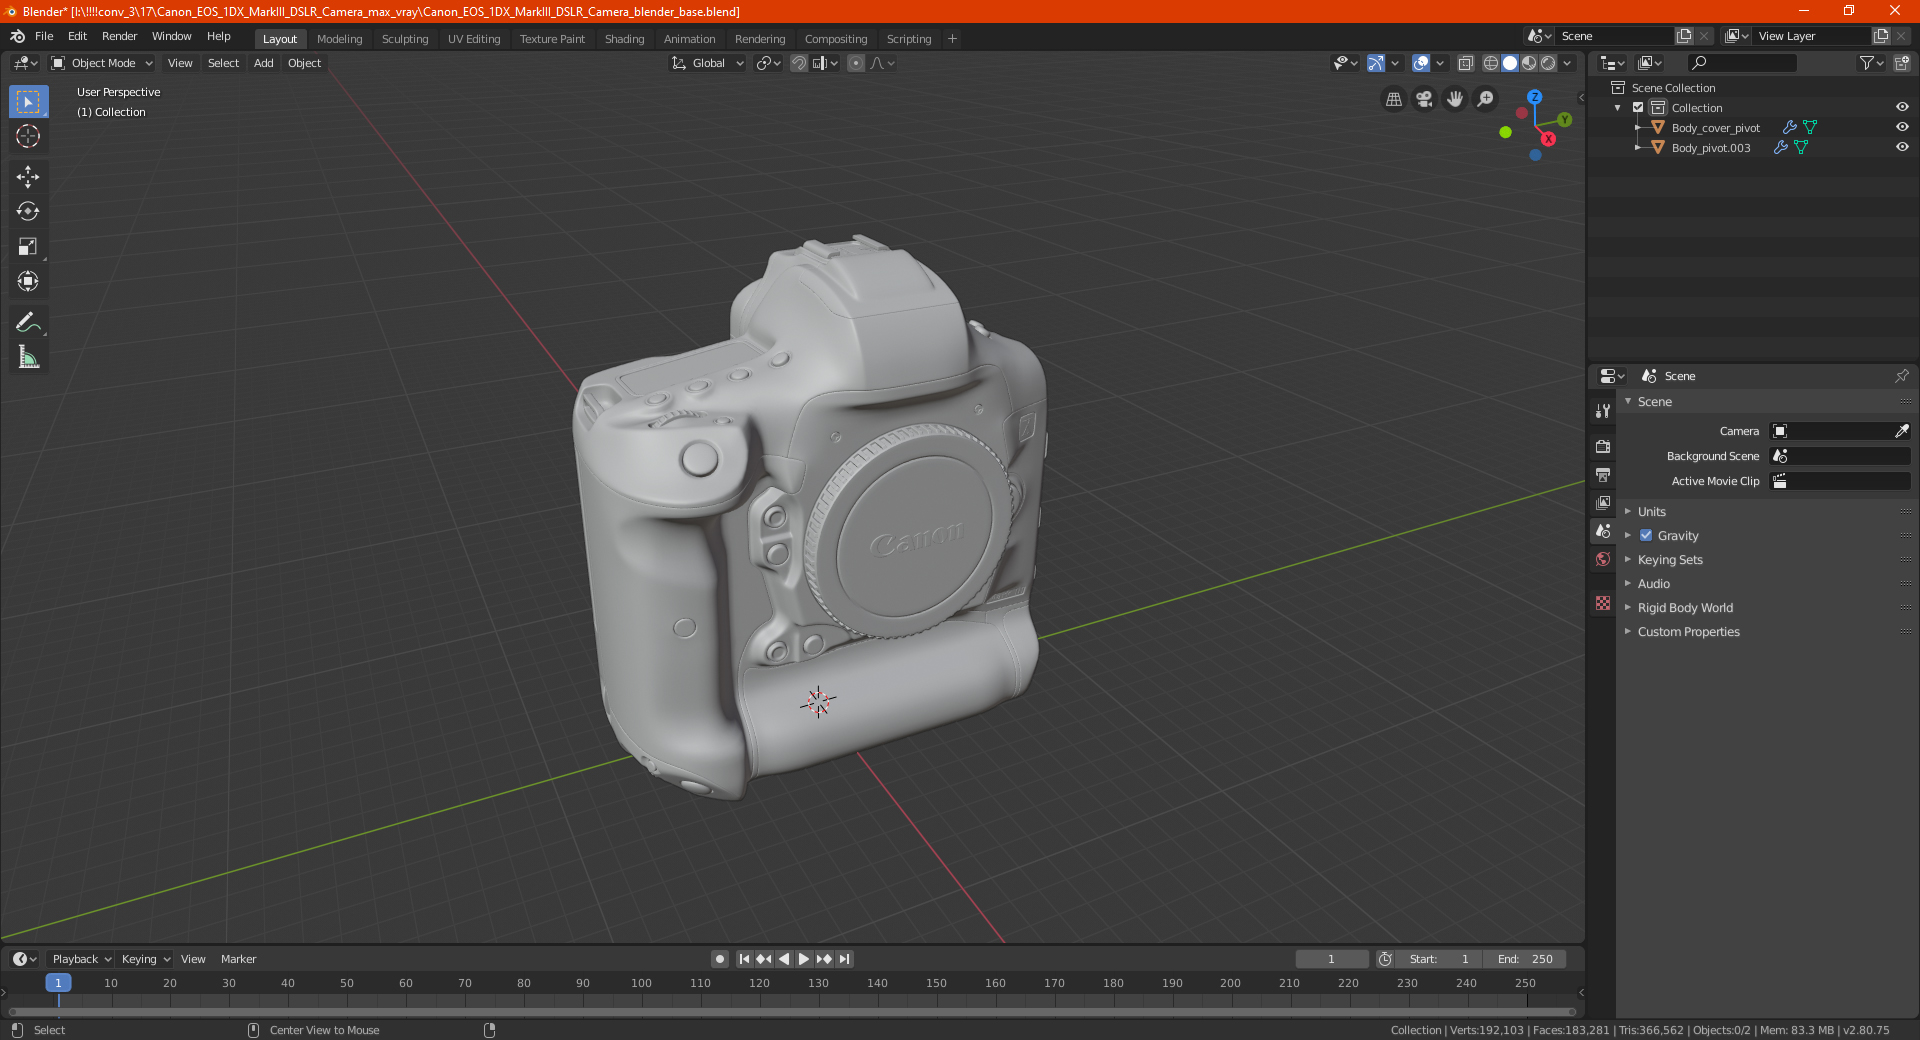1920x1040 pixels.
Task: Hide Body_pivot.003 with eye icon
Action: [x=1902, y=148]
